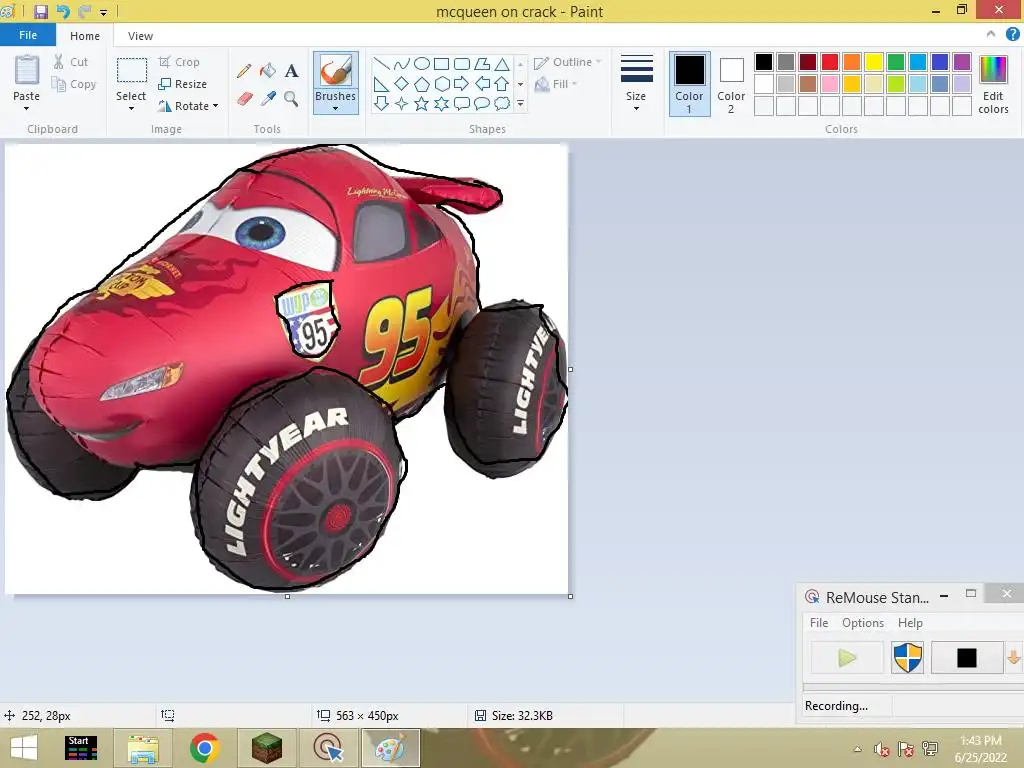Choose the Left arrow shape
This screenshot has height=768, width=1024.
click(482, 84)
